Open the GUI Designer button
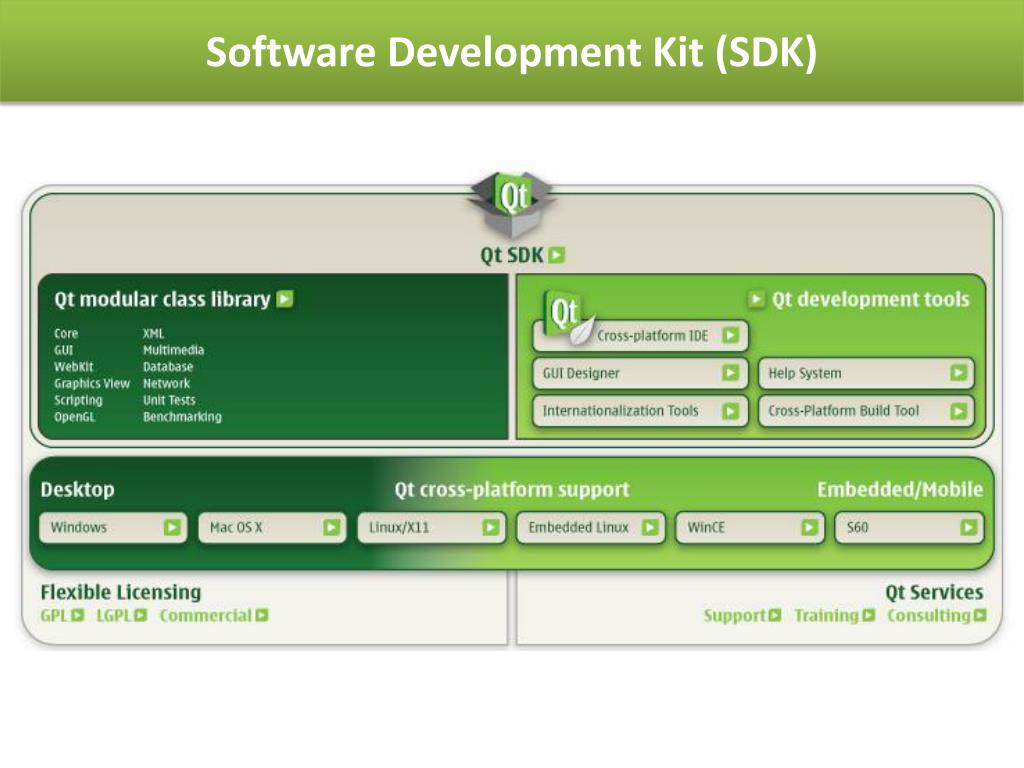 (x=641, y=374)
